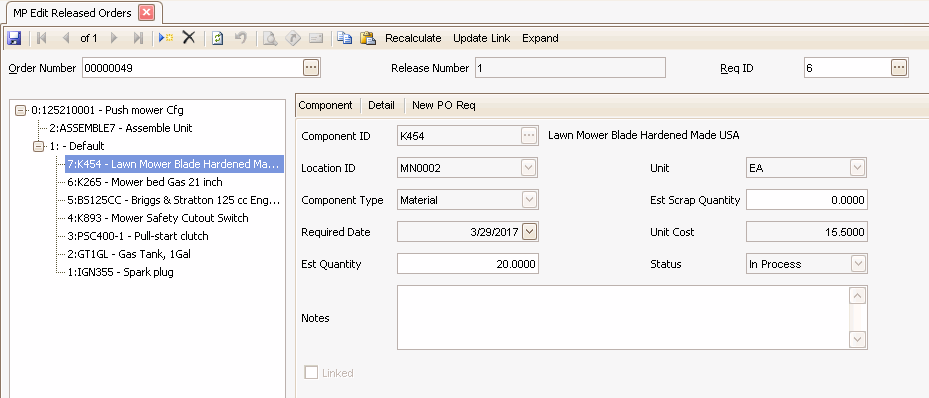Open the Unit dropdown
Viewport: 929px width, 398px height.
click(857, 168)
